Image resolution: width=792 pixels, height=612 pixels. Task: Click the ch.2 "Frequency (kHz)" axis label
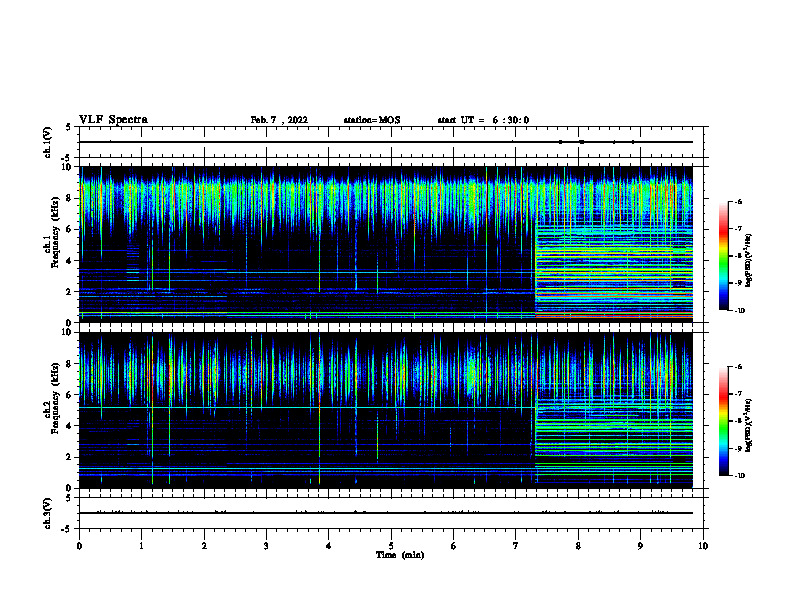point(56,398)
